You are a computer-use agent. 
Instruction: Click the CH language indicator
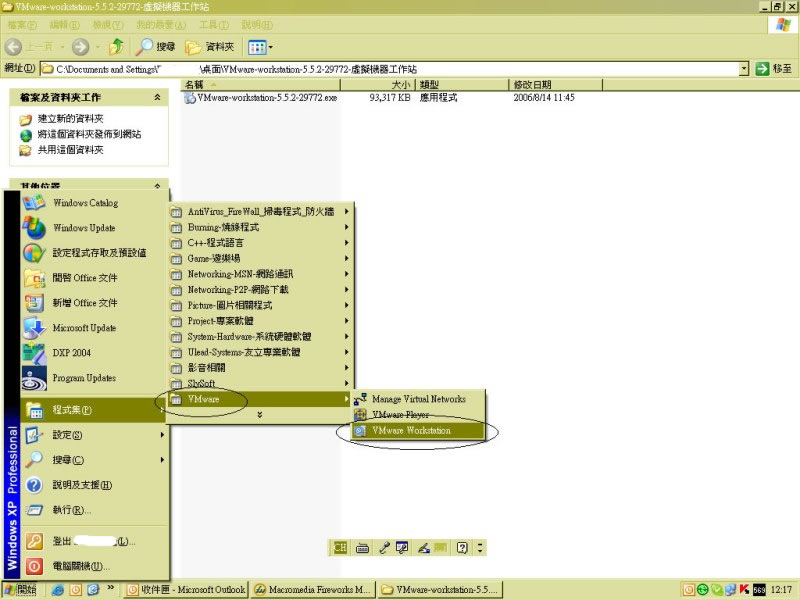click(x=340, y=548)
